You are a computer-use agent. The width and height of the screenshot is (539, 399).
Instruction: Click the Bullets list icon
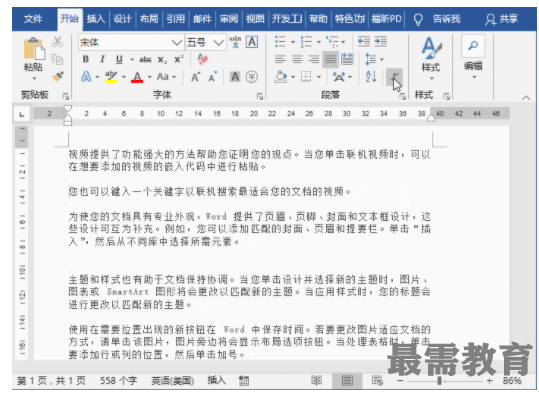[x=280, y=42]
